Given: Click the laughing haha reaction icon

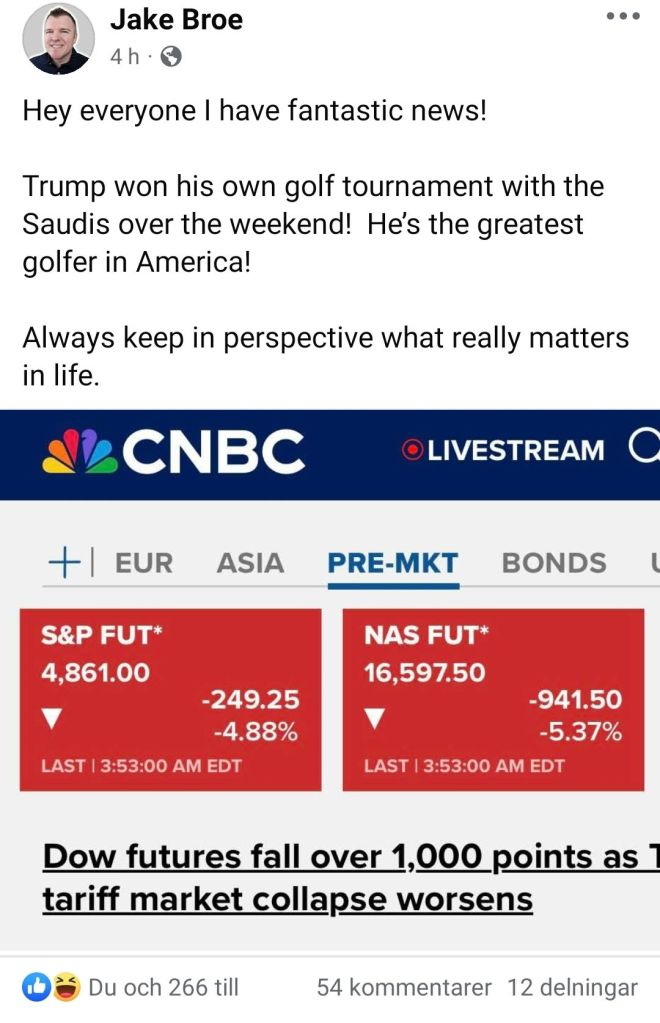Looking at the screenshot, I should pyautogui.click(x=65, y=988).
